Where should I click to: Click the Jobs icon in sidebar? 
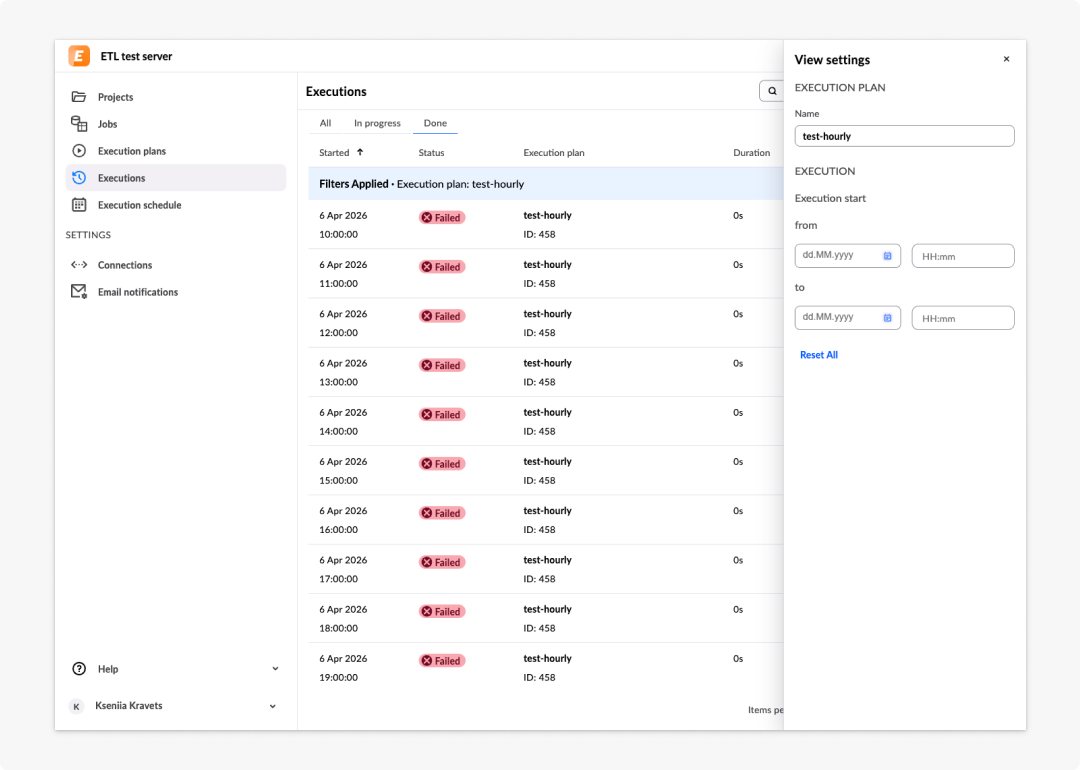79,123
